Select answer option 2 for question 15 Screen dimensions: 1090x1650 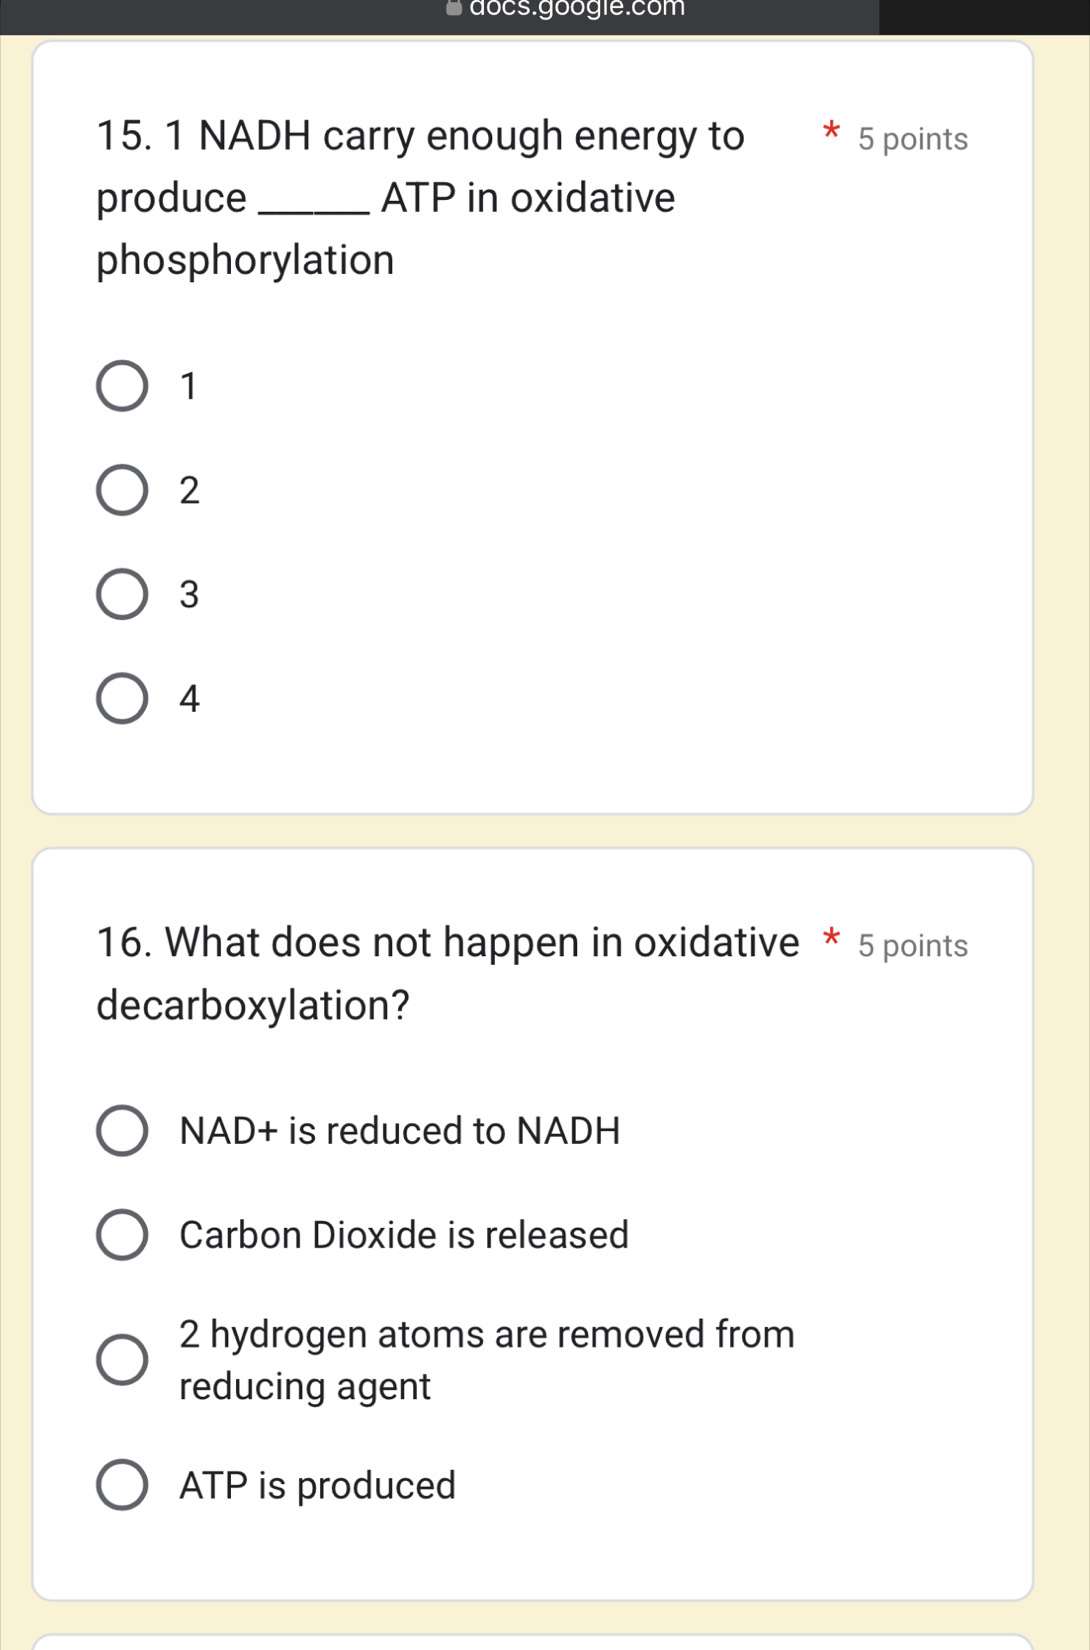(x=120, y=490)
